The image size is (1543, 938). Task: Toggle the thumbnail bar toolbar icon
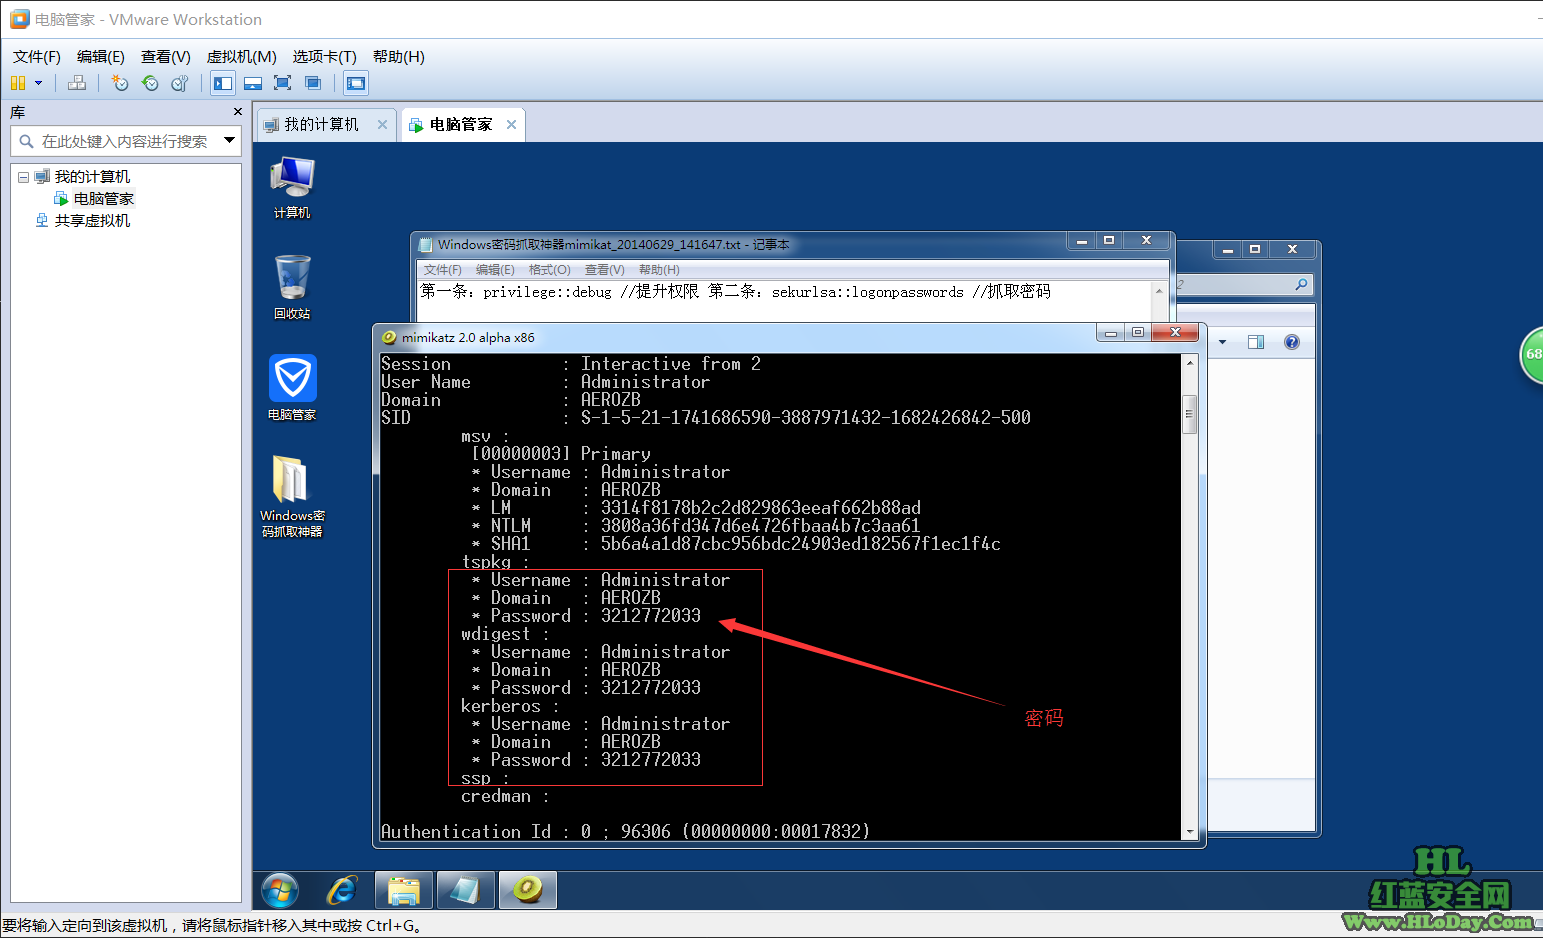(253, 83)
